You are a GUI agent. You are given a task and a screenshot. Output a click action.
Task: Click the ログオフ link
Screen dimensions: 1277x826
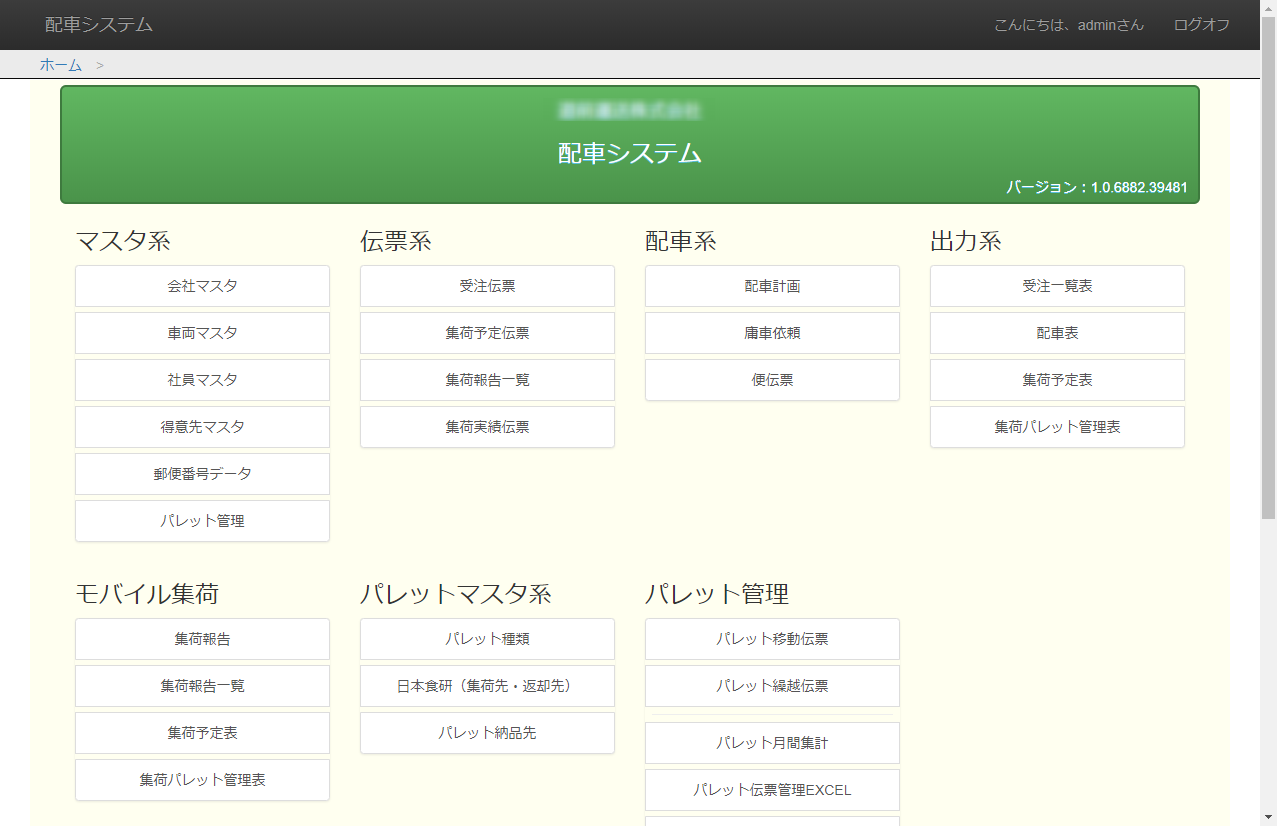pos(1201,25)
